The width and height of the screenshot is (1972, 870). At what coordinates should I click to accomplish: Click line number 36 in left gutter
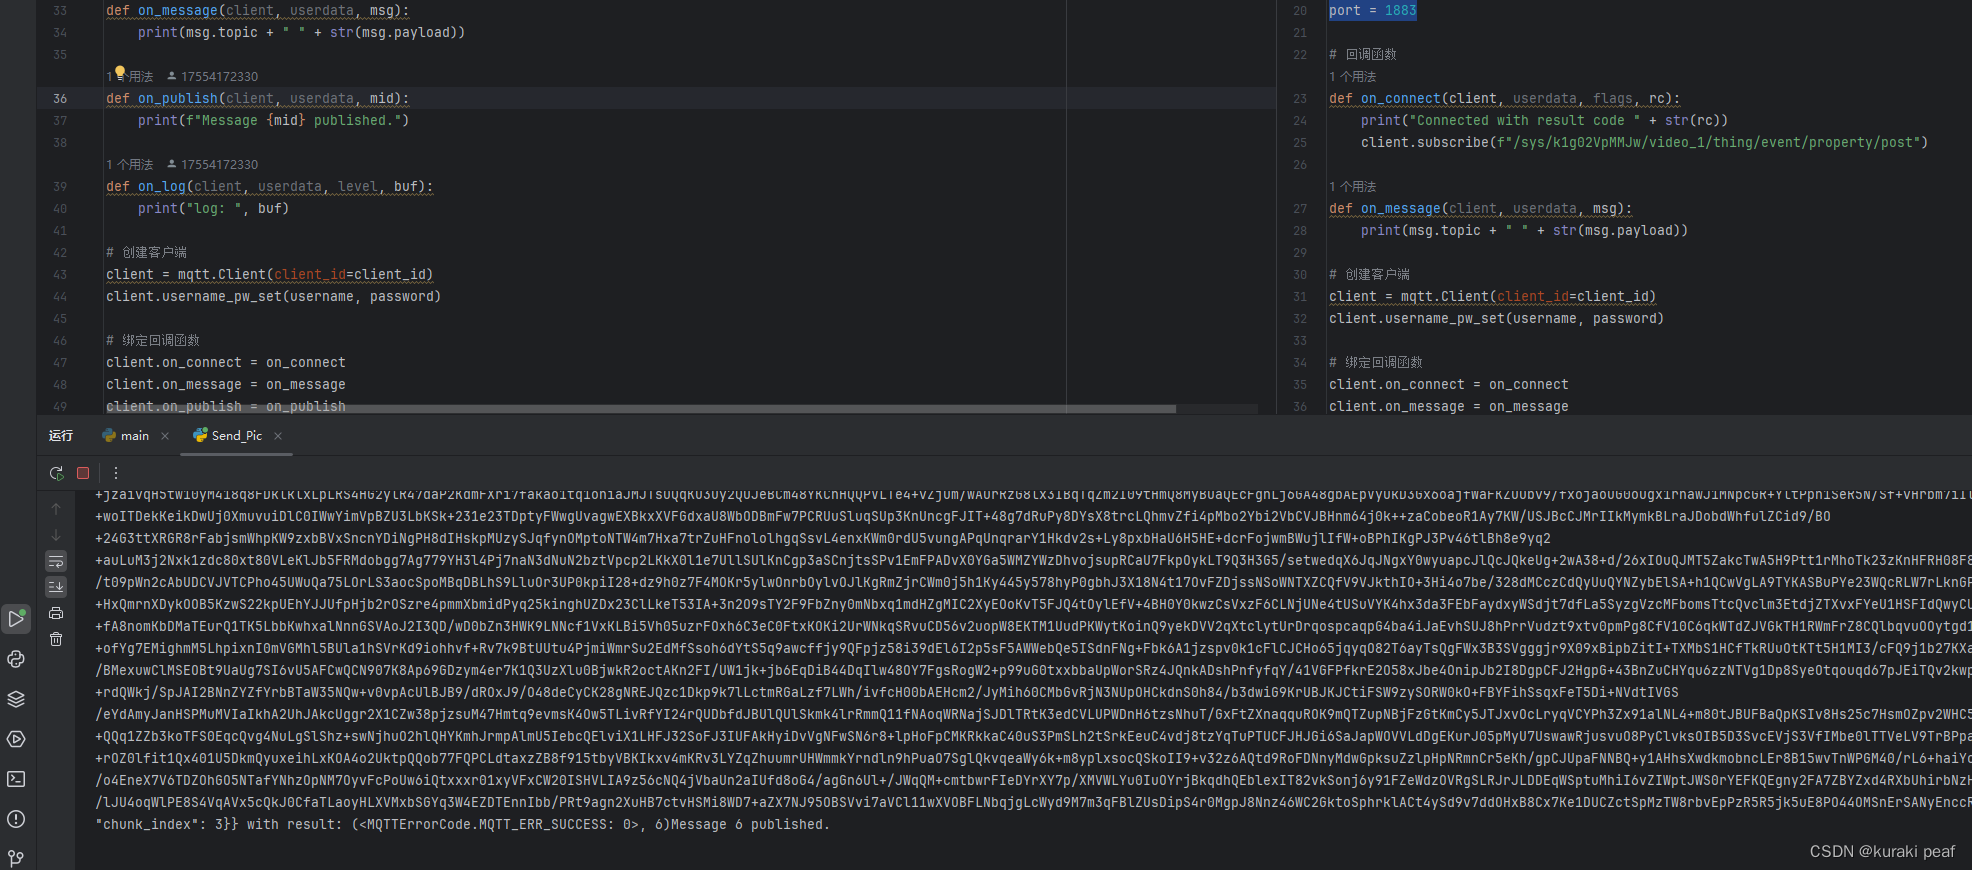60,99
